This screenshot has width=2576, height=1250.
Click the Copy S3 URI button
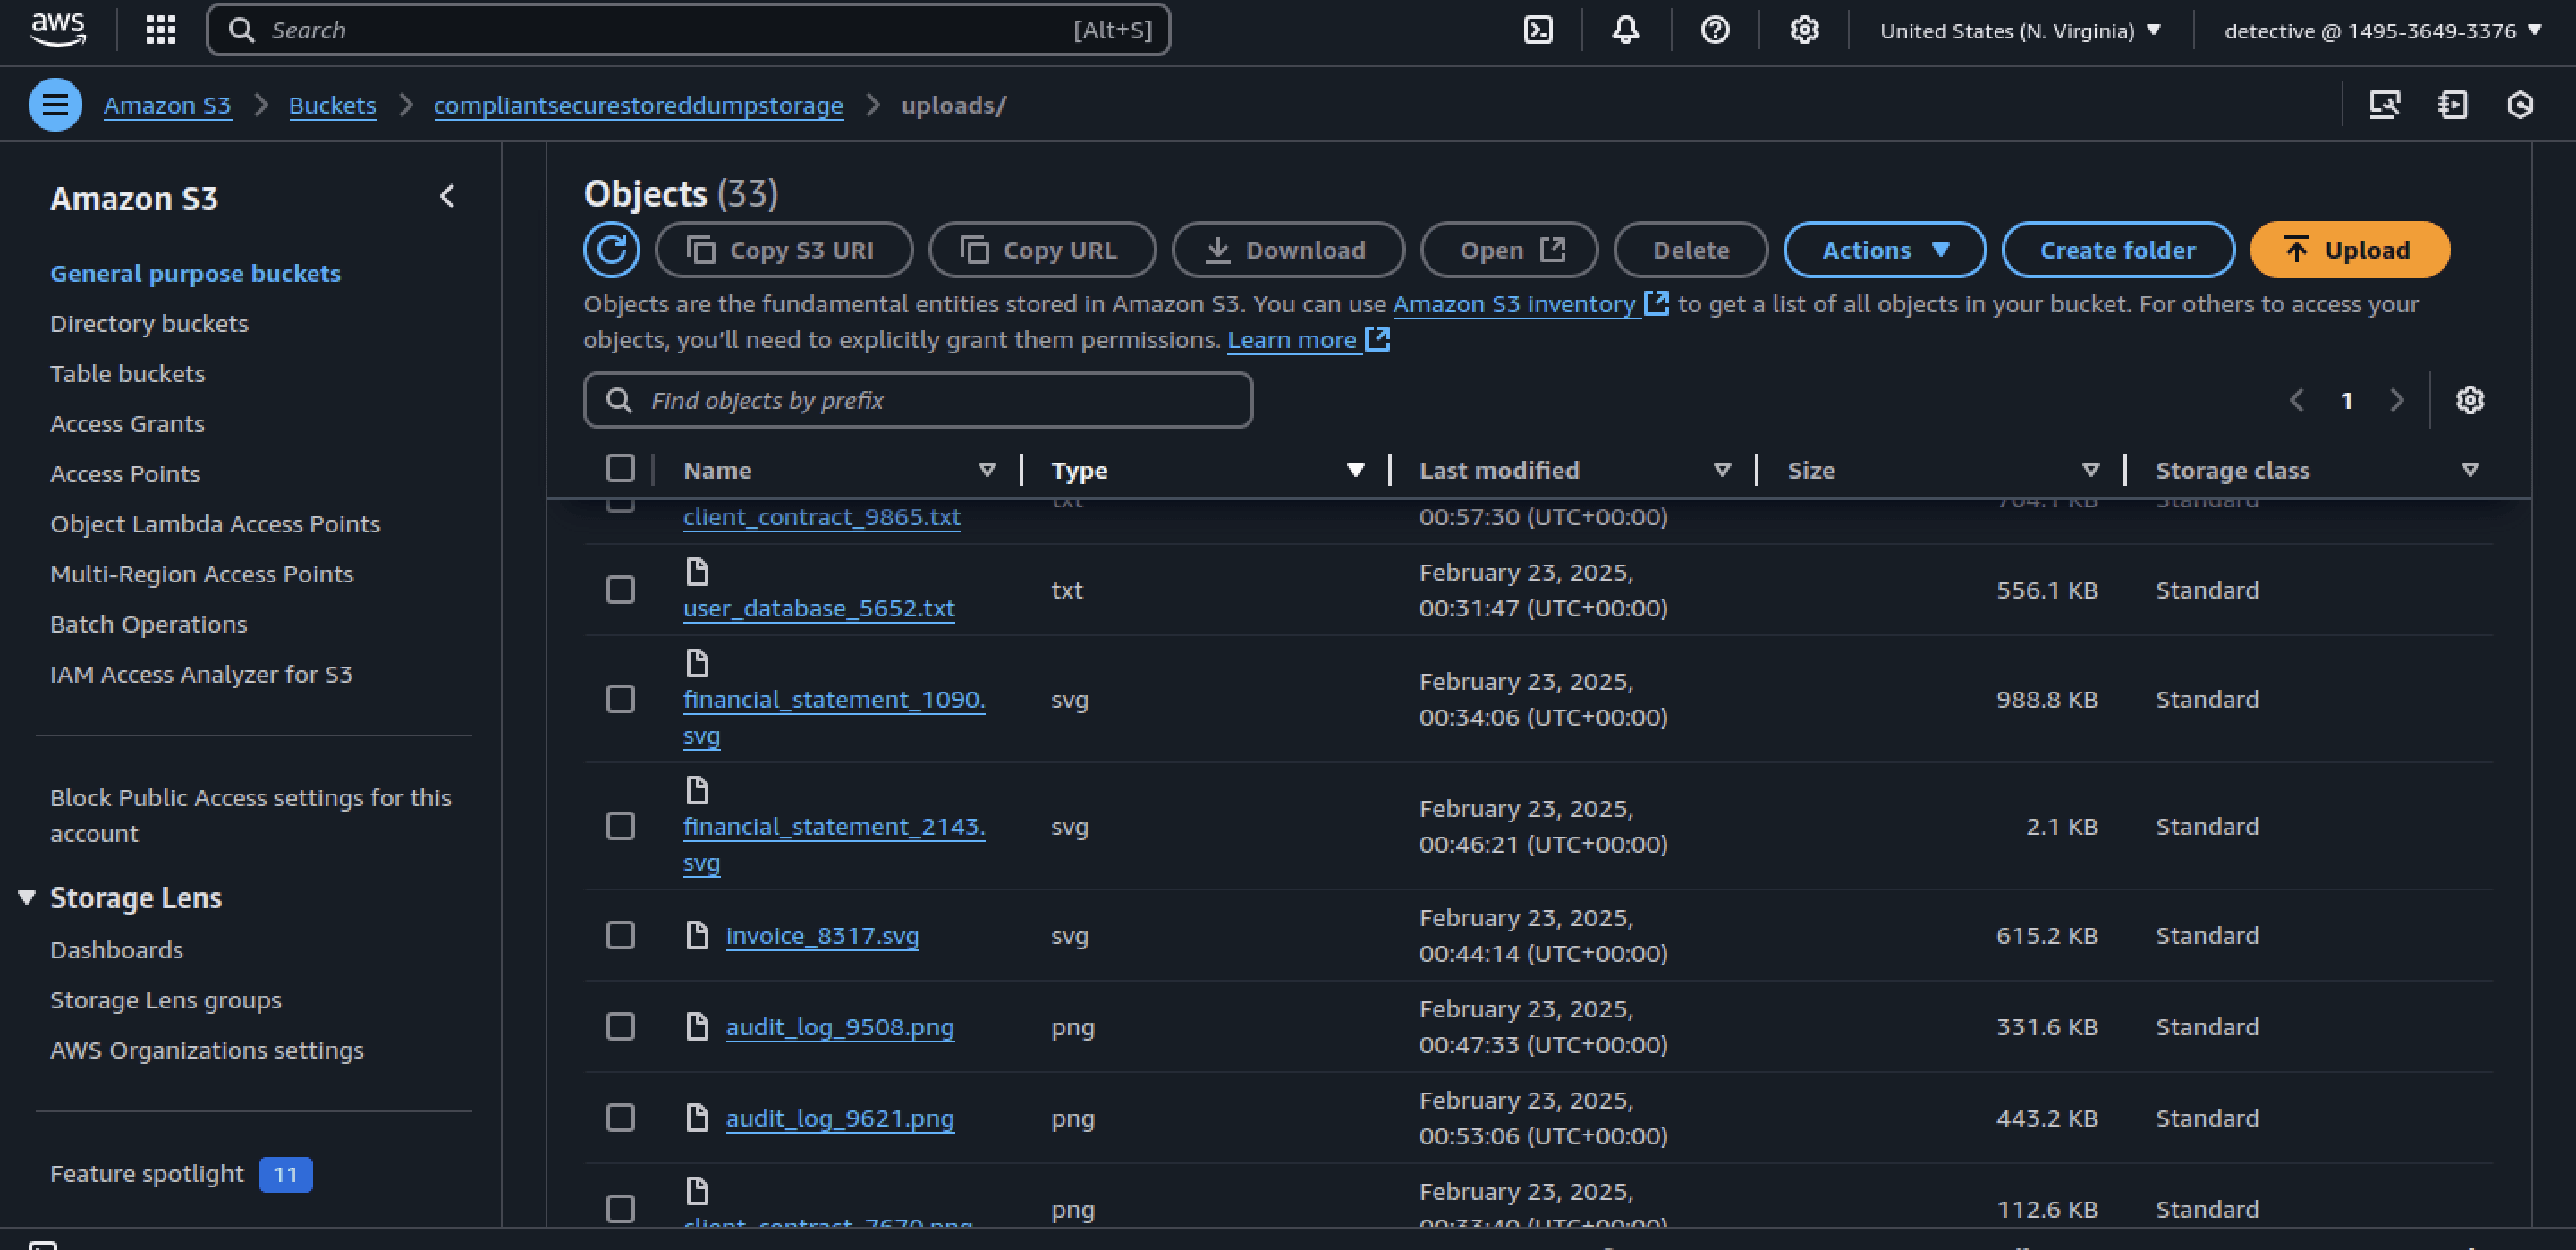click(x=783, y=250)
